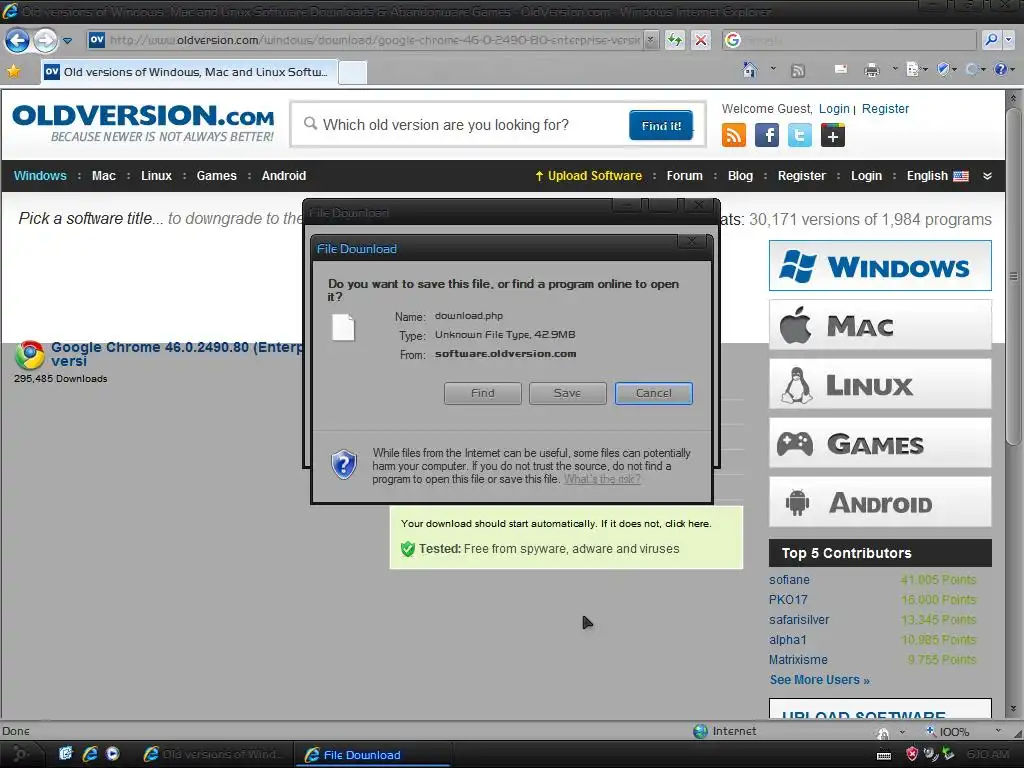The width and height of the screenshot is (1024, 768).
Task: Click the magnifier Search icon in toolbar
Action: coord(991,40)
